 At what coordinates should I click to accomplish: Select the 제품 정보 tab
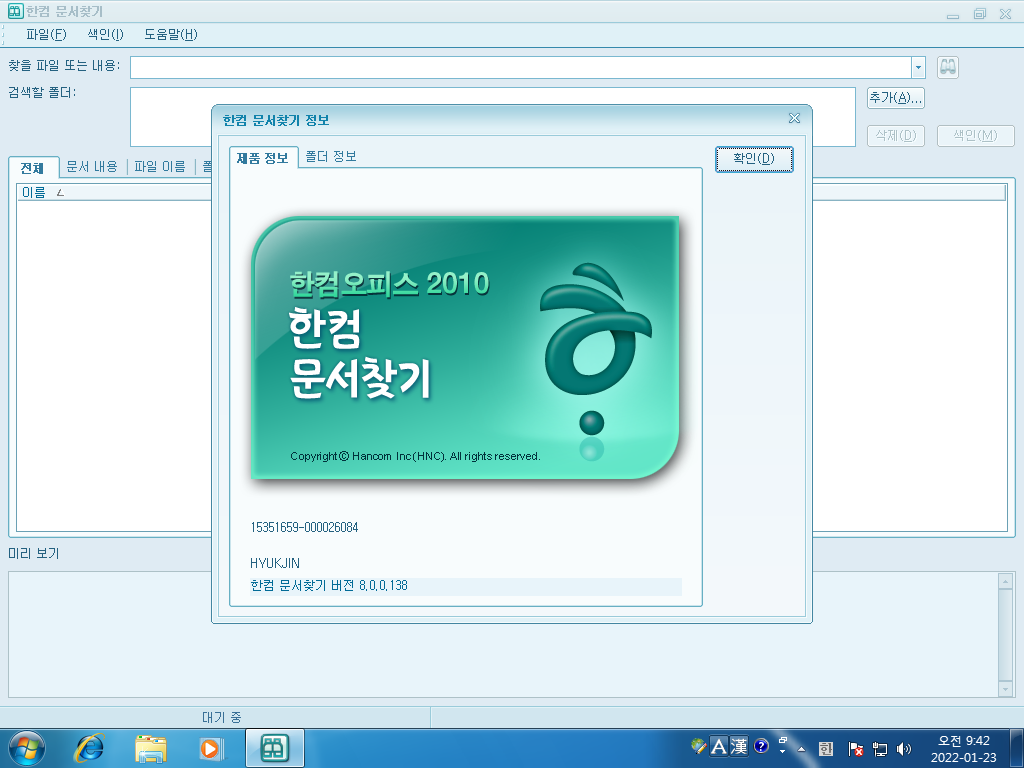[263, 158]
